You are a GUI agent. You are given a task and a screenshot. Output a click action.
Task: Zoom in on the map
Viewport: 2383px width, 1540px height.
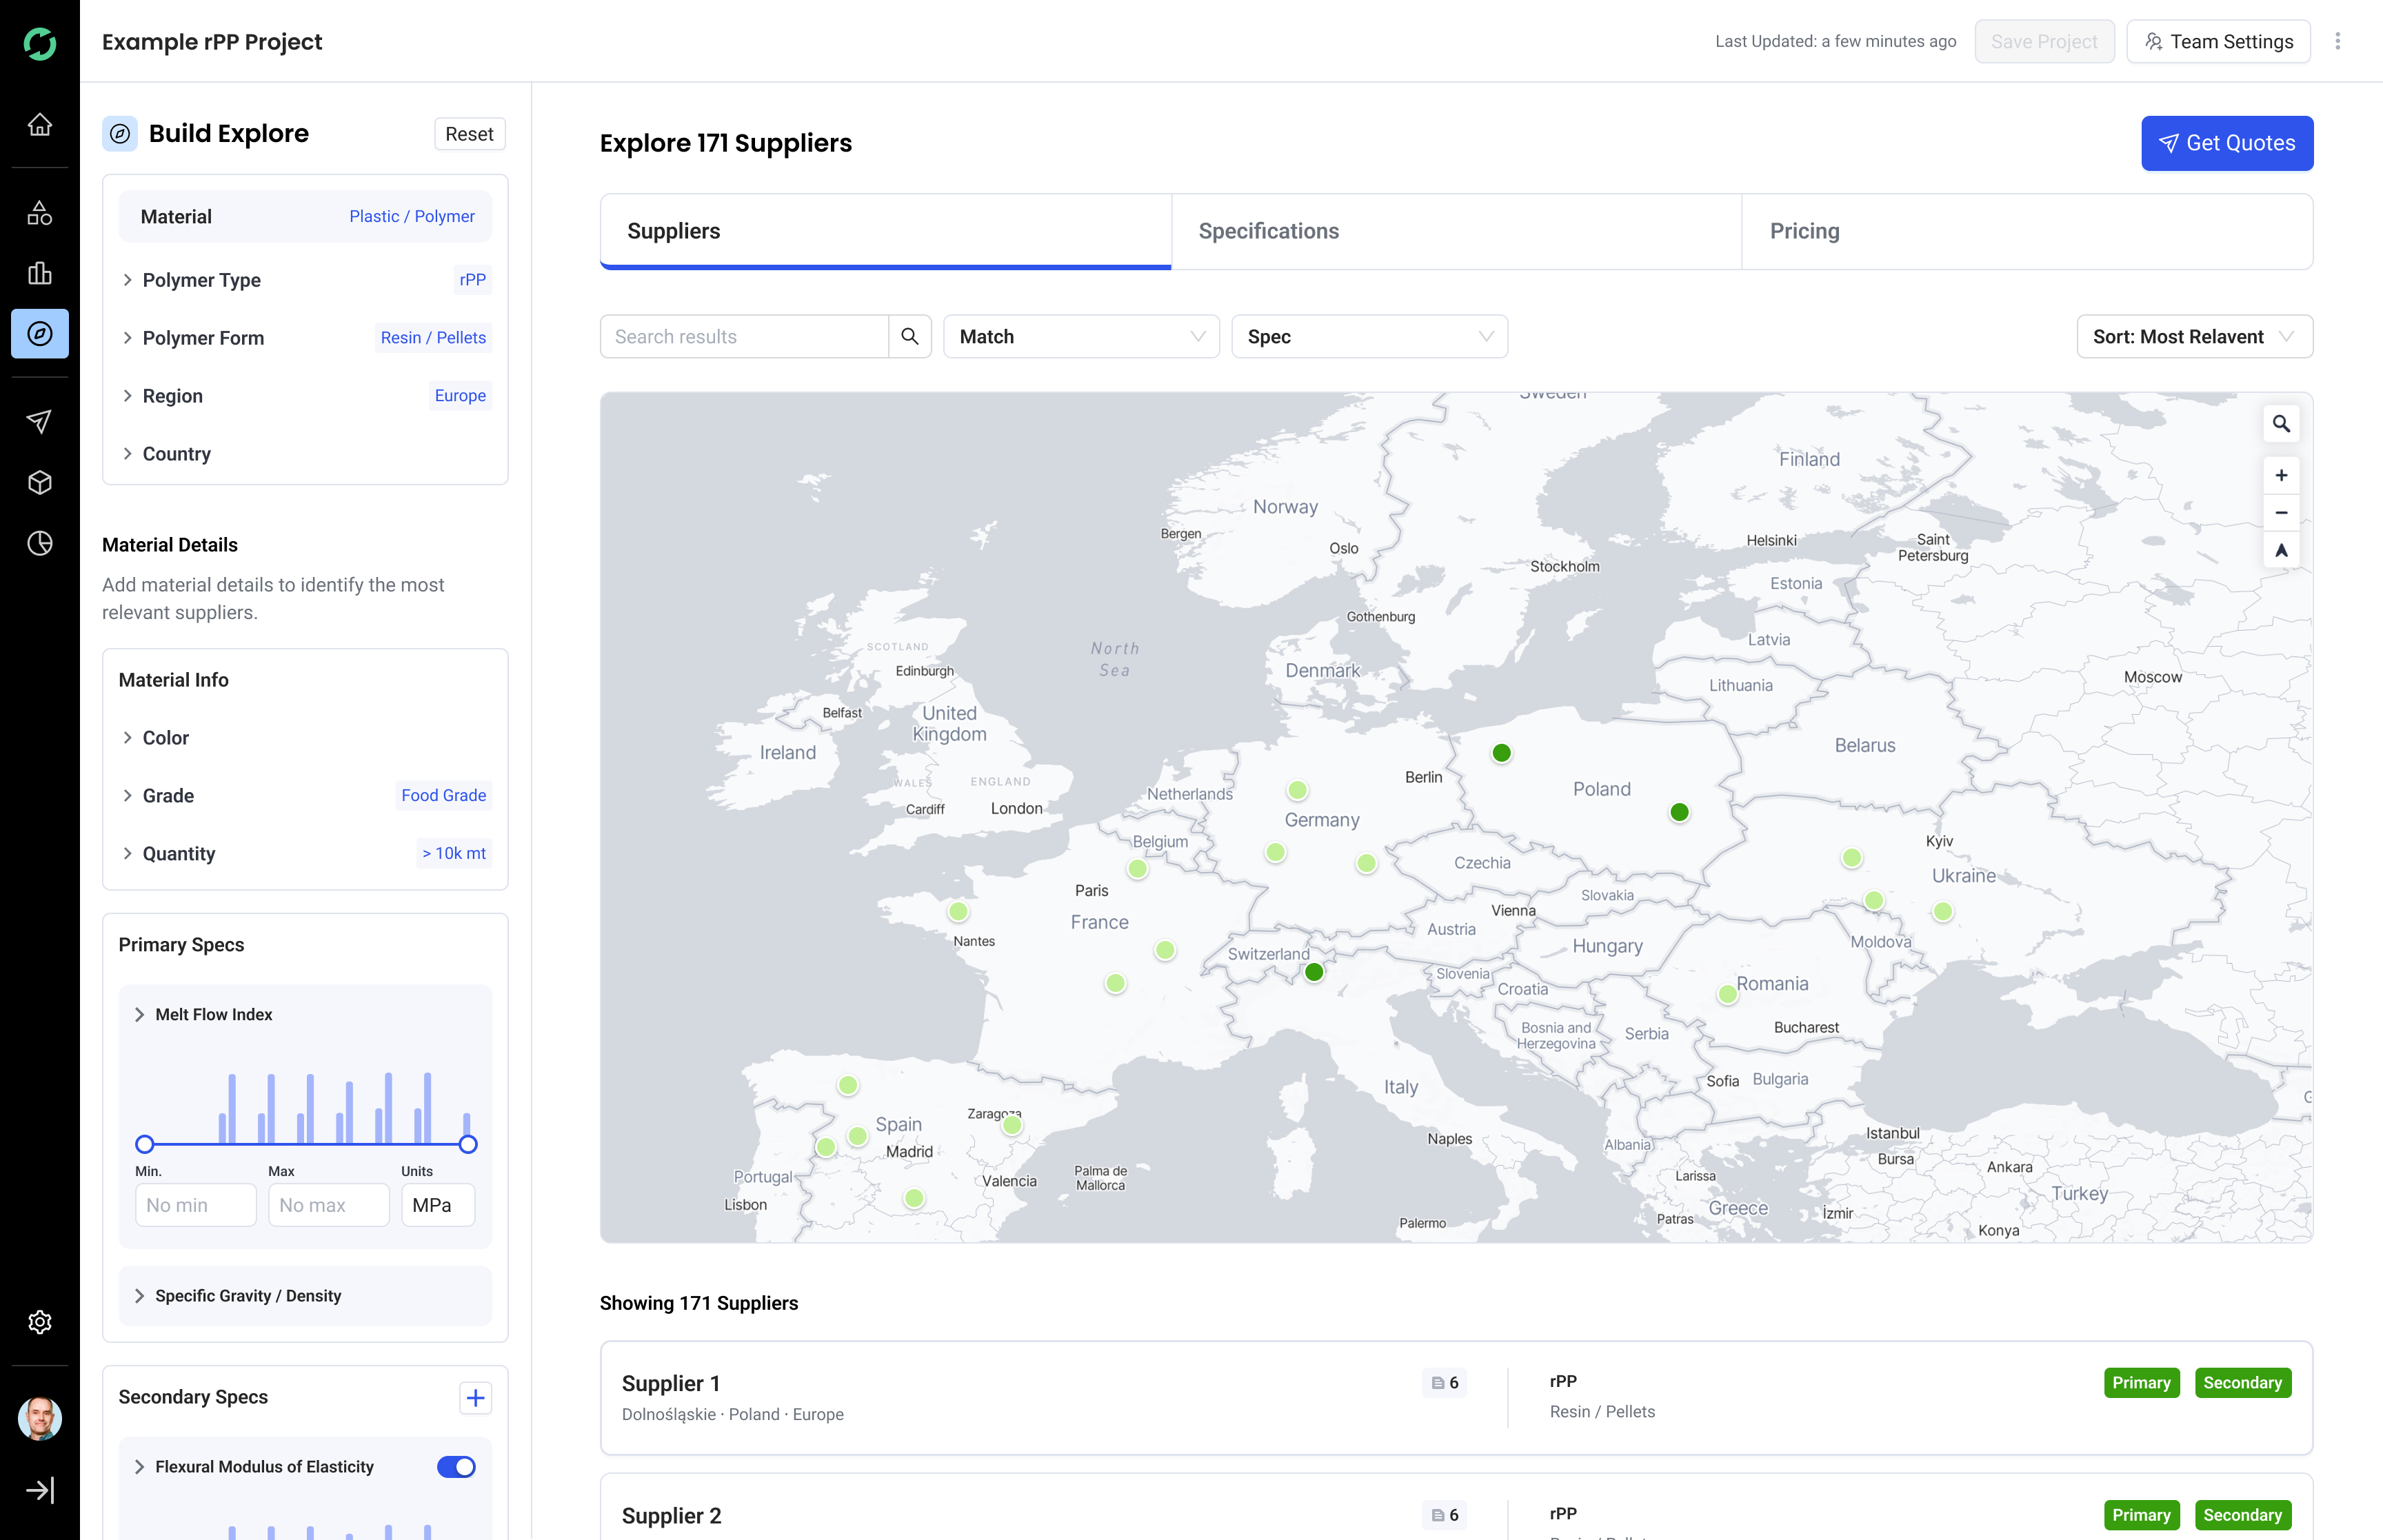click(2281, 475)
